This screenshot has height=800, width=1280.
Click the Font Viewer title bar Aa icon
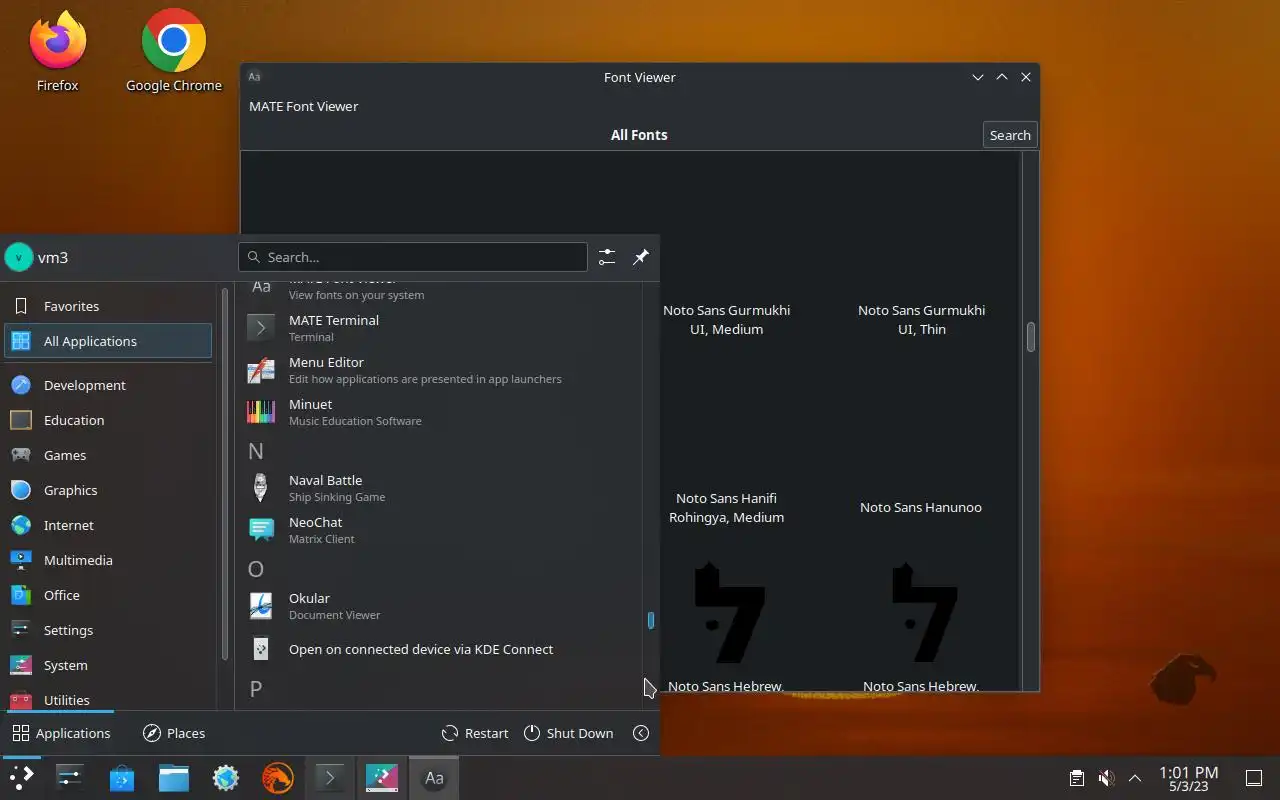254,77
